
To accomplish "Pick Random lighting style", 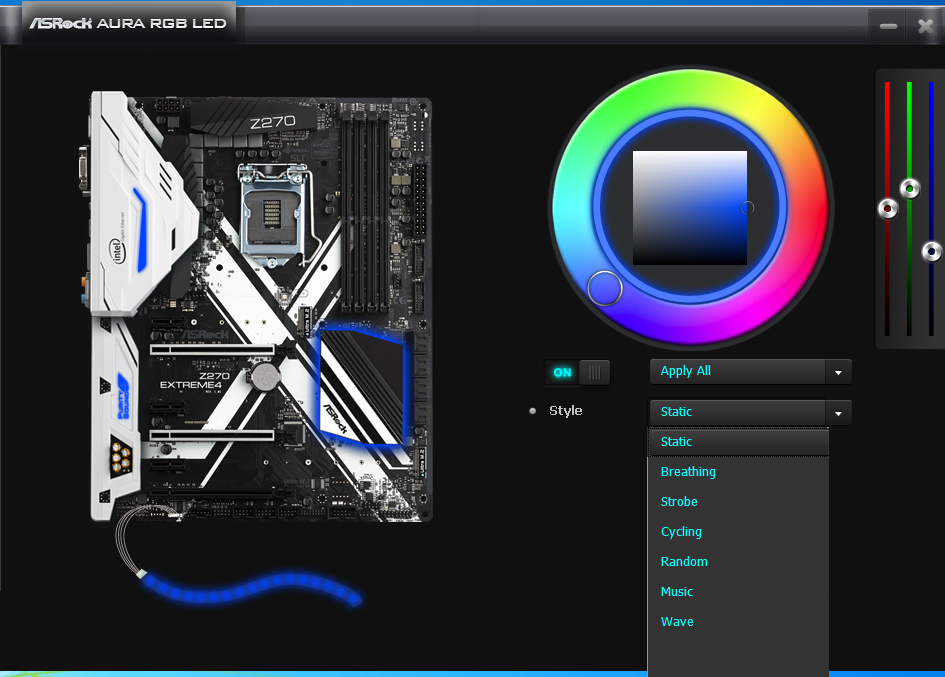I will pyautogui.click(x=738, y=561).
